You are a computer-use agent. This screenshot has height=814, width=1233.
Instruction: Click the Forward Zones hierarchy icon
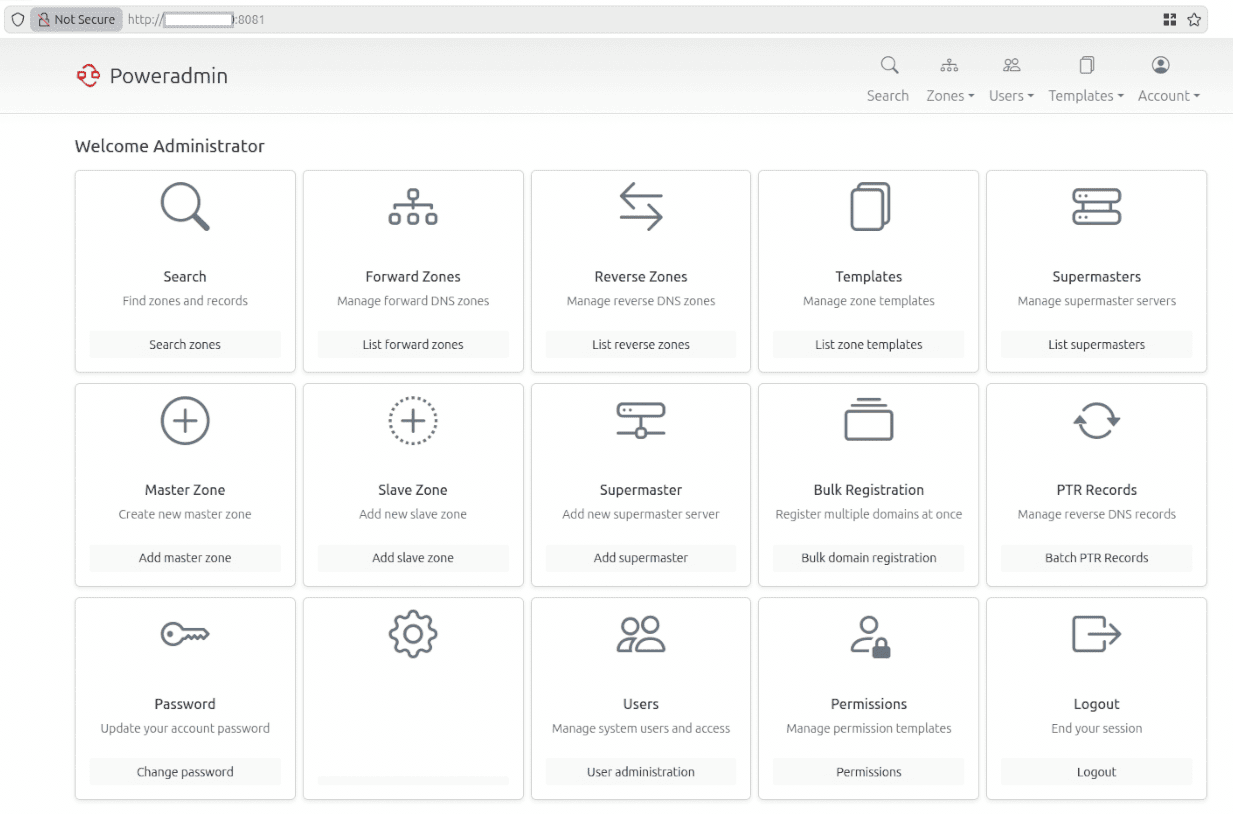(x=413, y=207)
